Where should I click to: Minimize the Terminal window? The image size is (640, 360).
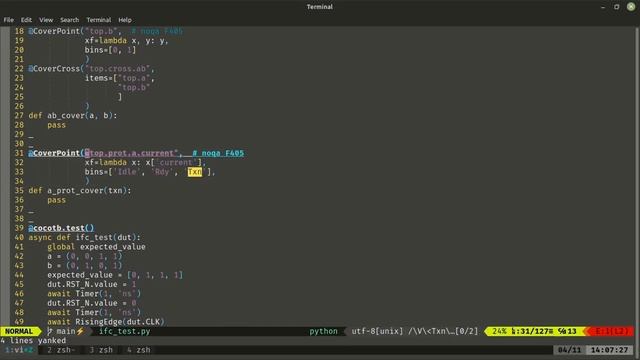click(603, 7)
